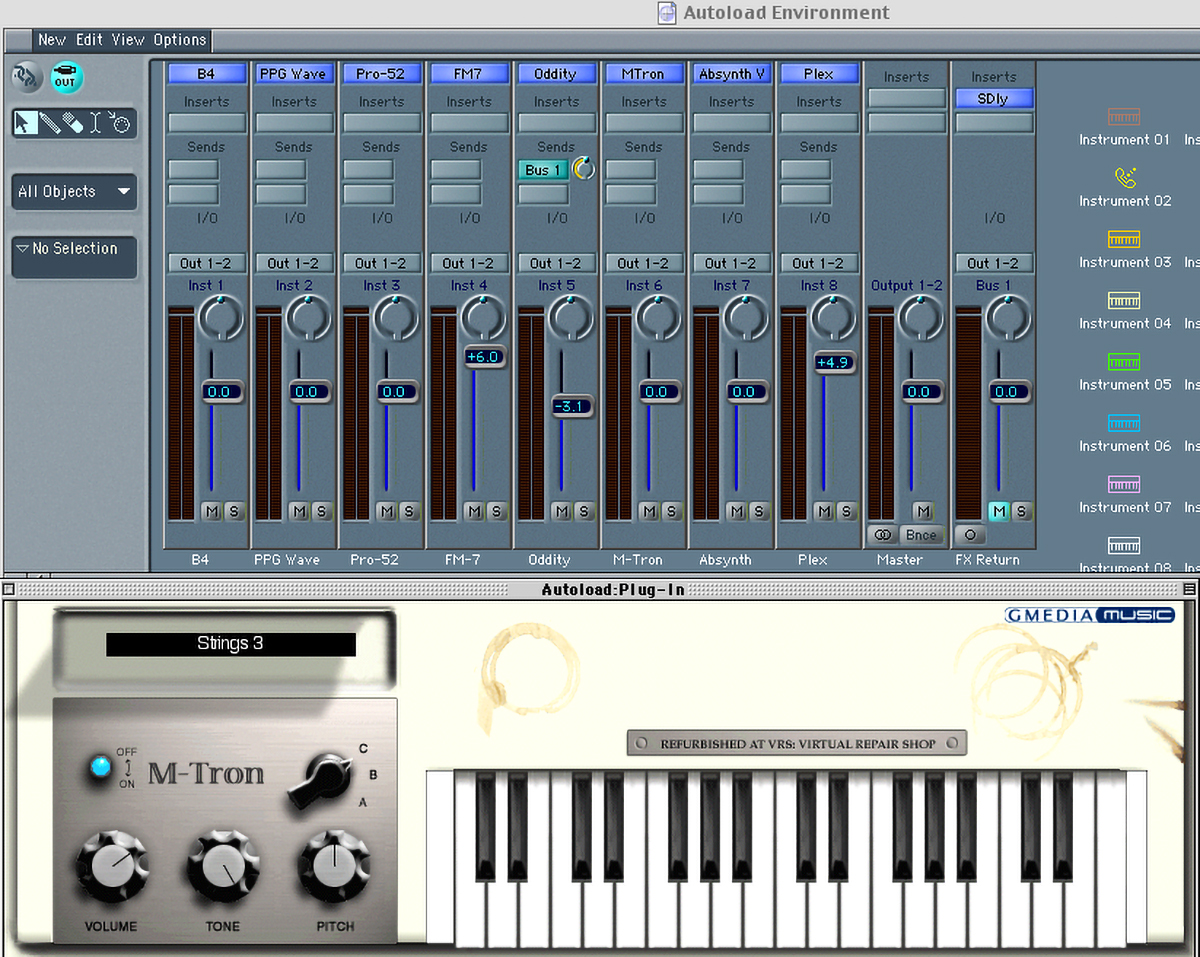Select the eraser tool
Viewport: 1200px width, 957px height.
[73, 123]
